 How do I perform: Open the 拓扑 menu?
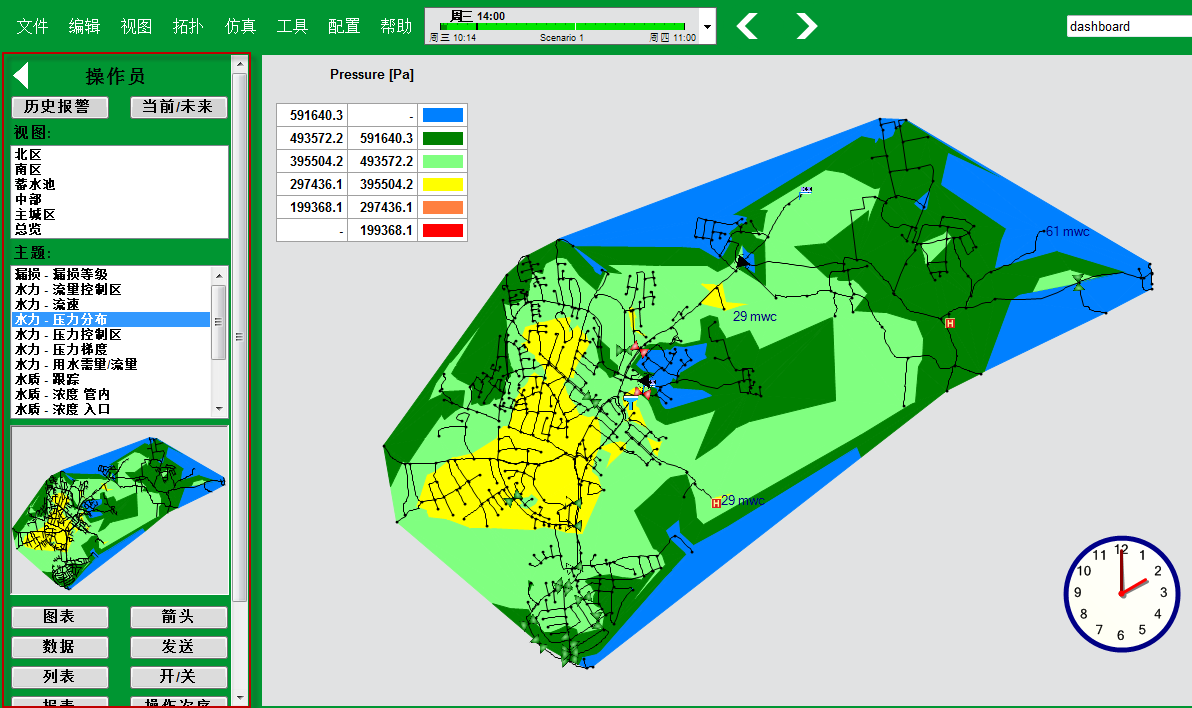pos(188,26)
